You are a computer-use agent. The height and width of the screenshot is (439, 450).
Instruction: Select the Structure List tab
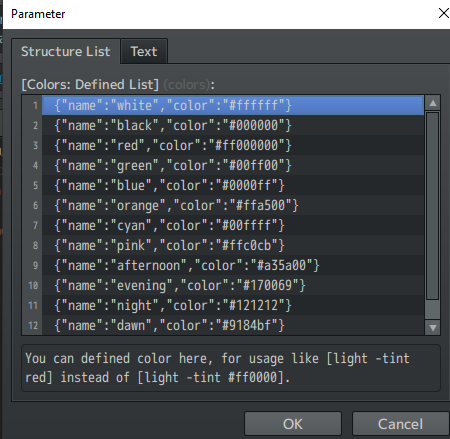click(66, 52)
